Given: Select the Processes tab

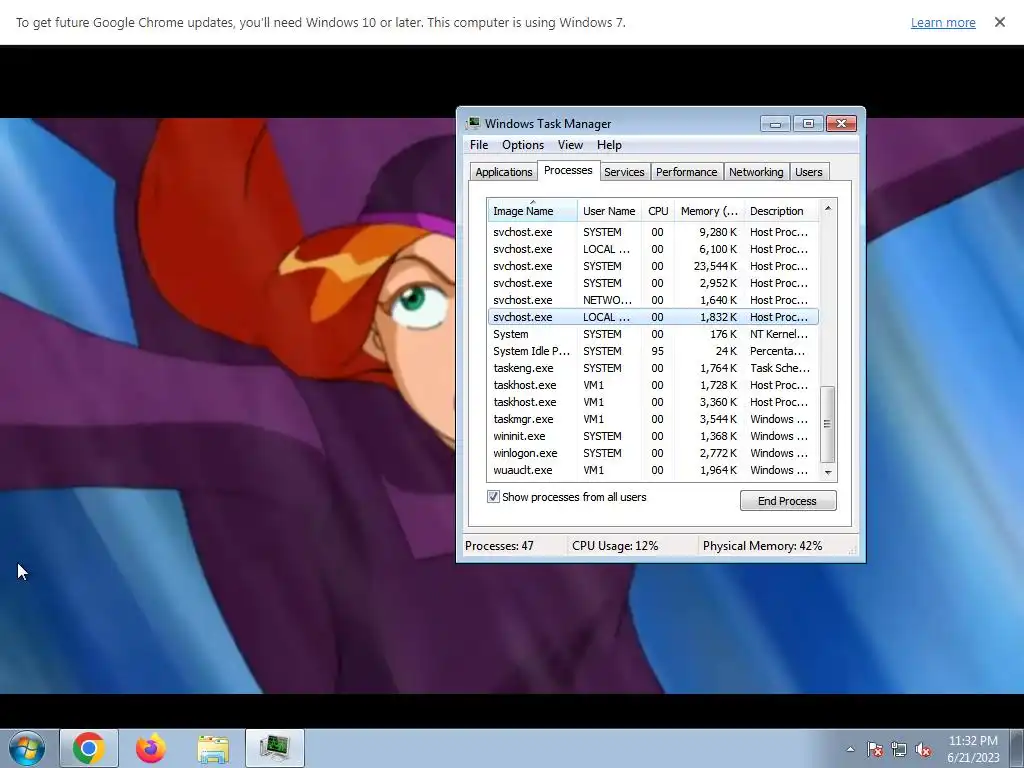Looking at the screenshot, I should pos(568,170).
